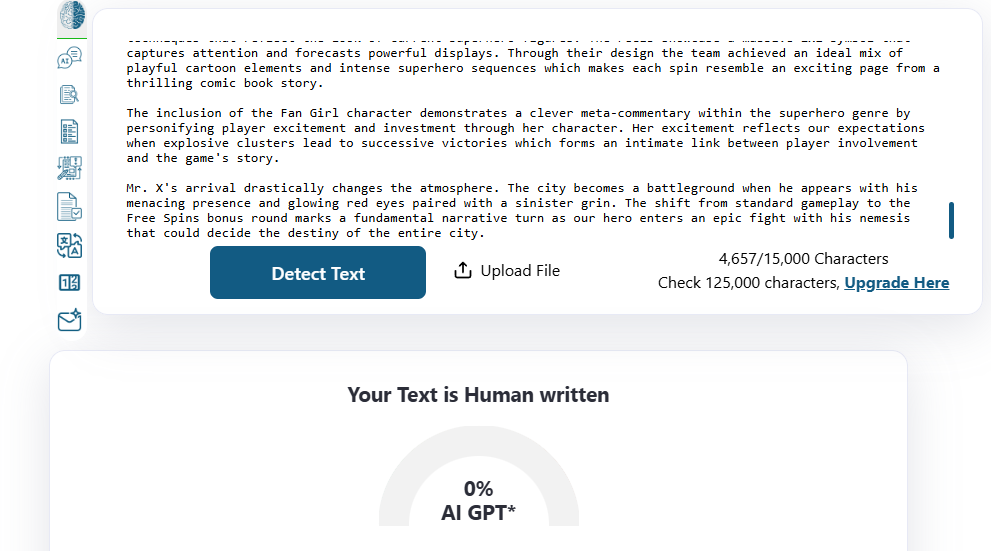Click the 'Your Text is Human written' heading

point(478,395)
